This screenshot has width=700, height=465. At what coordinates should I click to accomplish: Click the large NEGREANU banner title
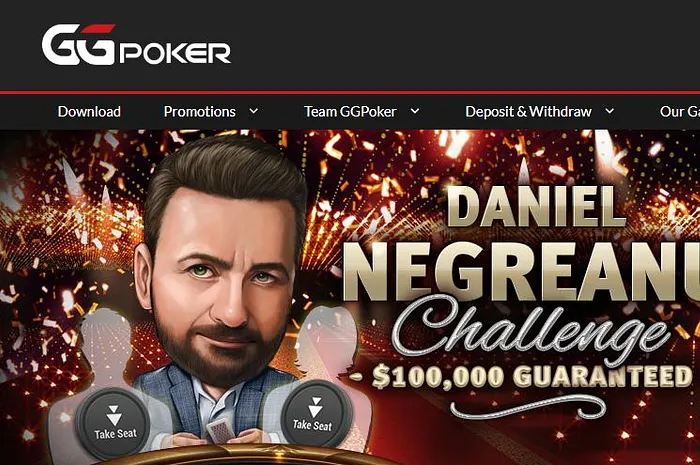coord(521,272)
